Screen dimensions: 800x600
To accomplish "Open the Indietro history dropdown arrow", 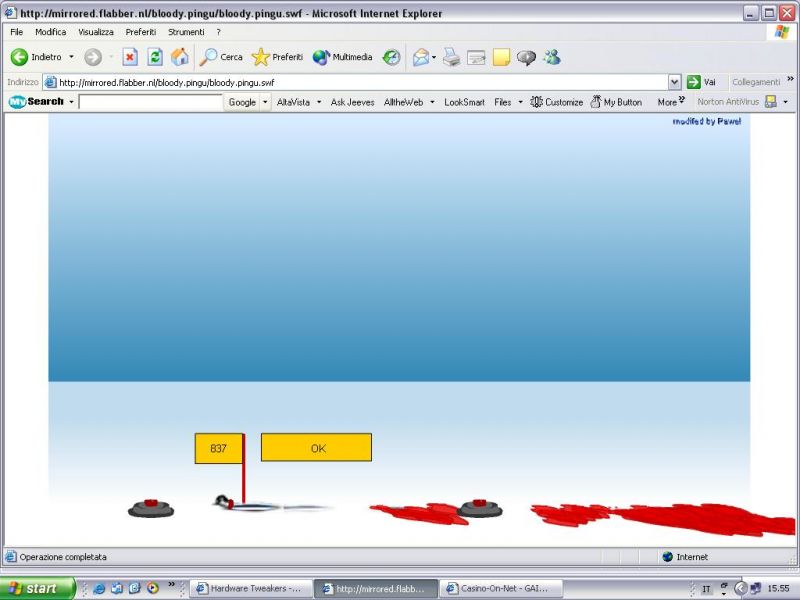I will [71, 57].
